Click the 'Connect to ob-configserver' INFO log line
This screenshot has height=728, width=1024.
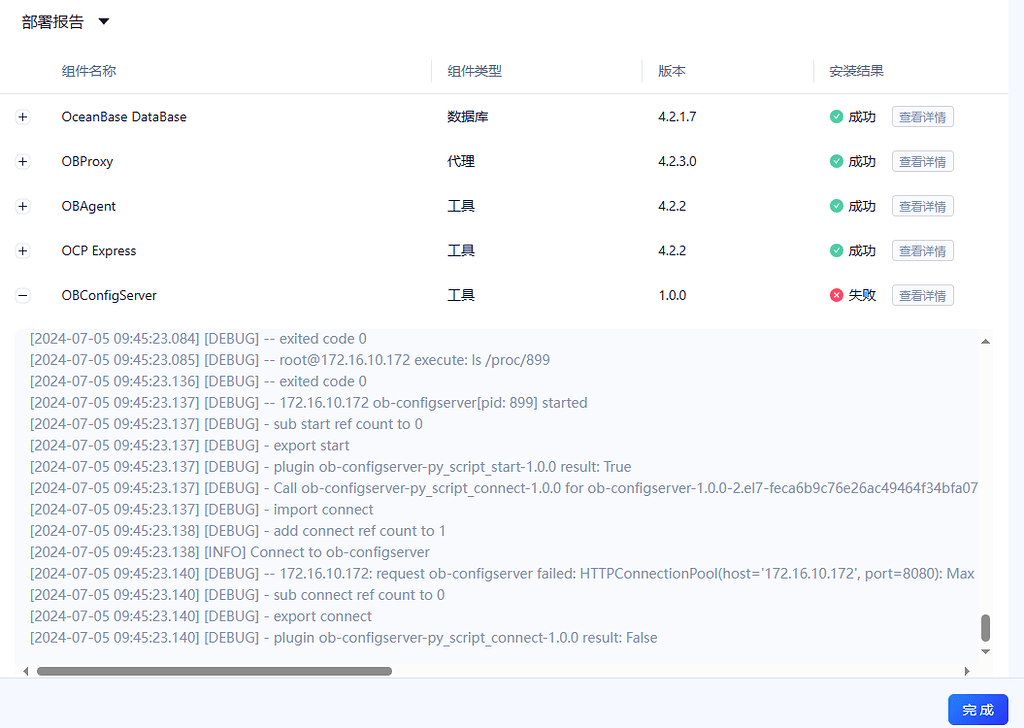pyautogui.click(x=230, y=552)
